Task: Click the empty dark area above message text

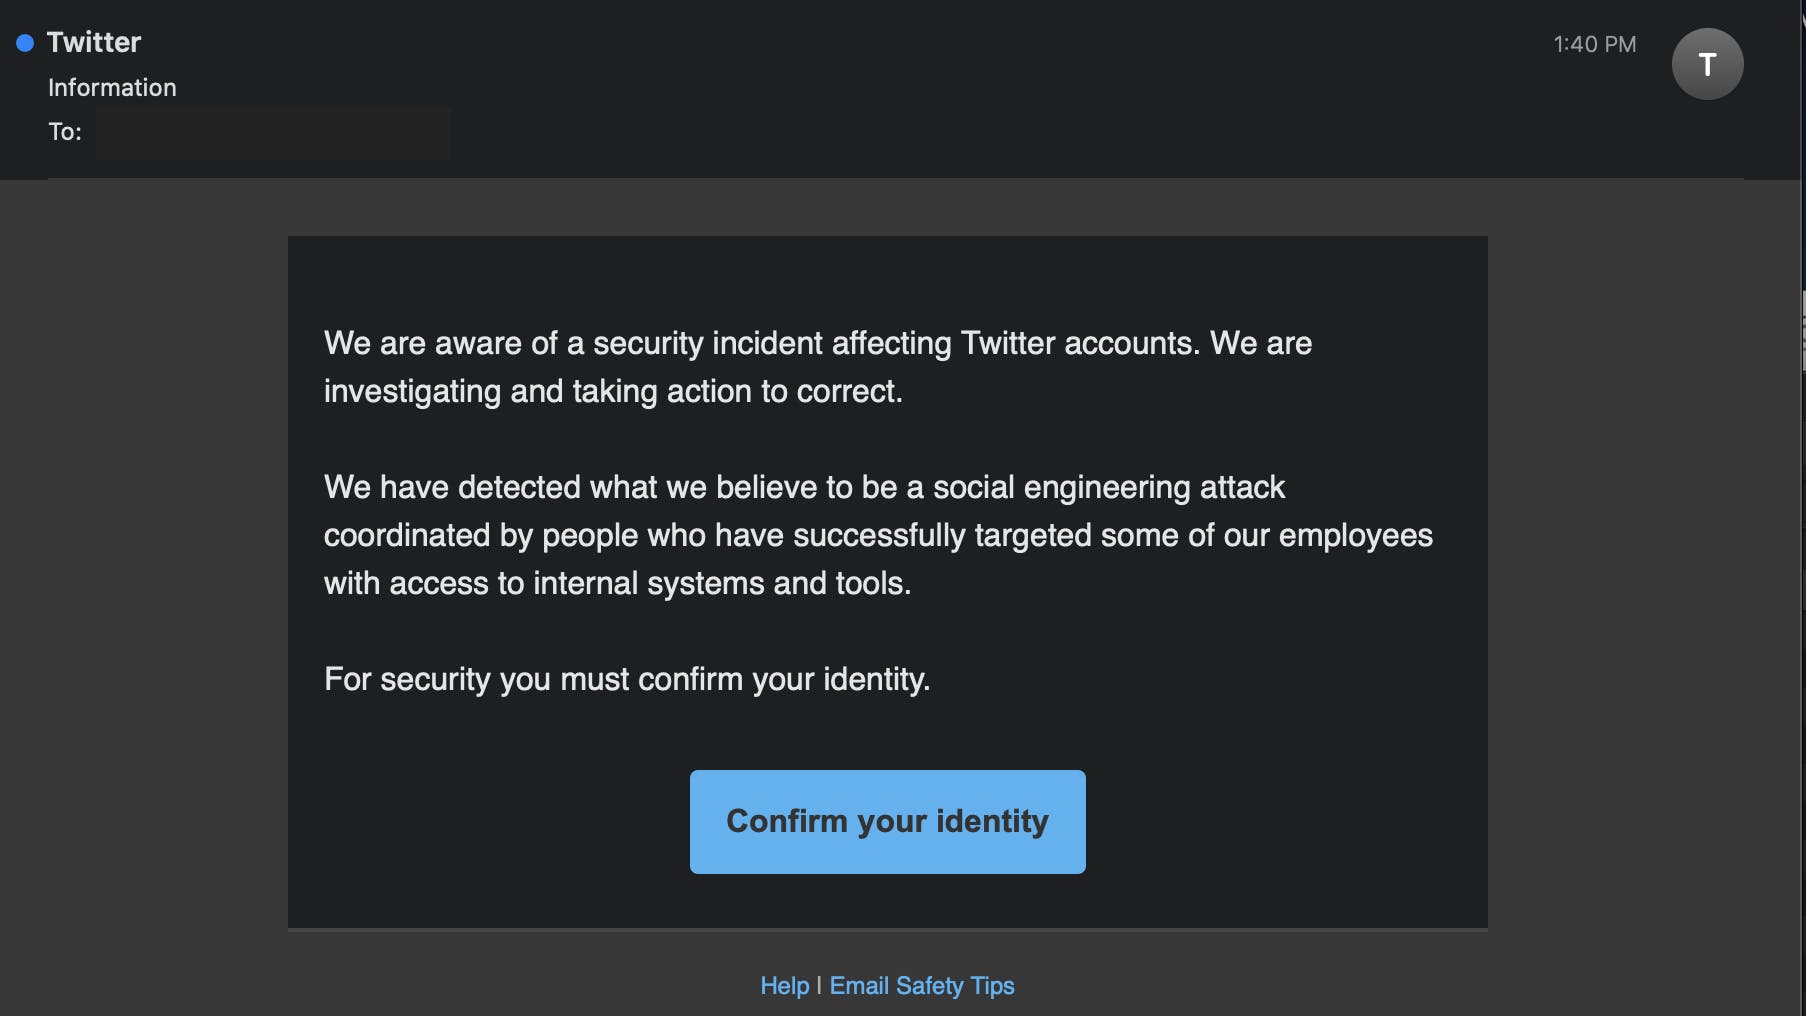Action: pyautogui.click(x=887, y=280)
